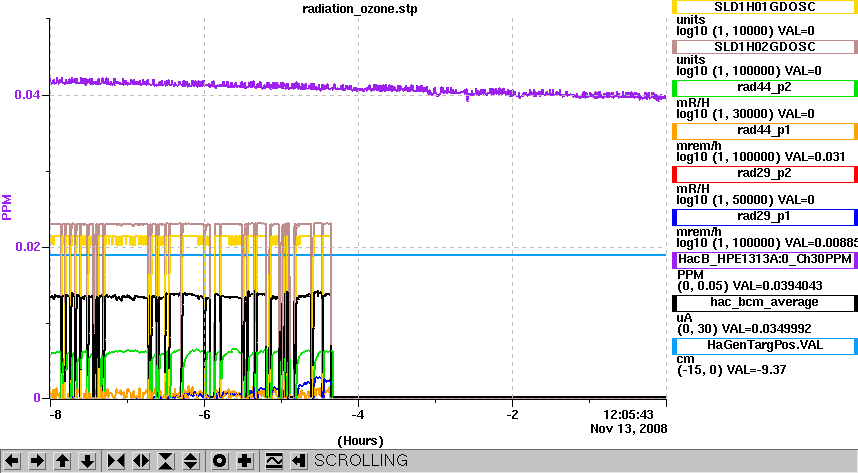Select the rad44_p2 green legend entry
Screen dimensions: 858x473
click(x=764, y=88)
